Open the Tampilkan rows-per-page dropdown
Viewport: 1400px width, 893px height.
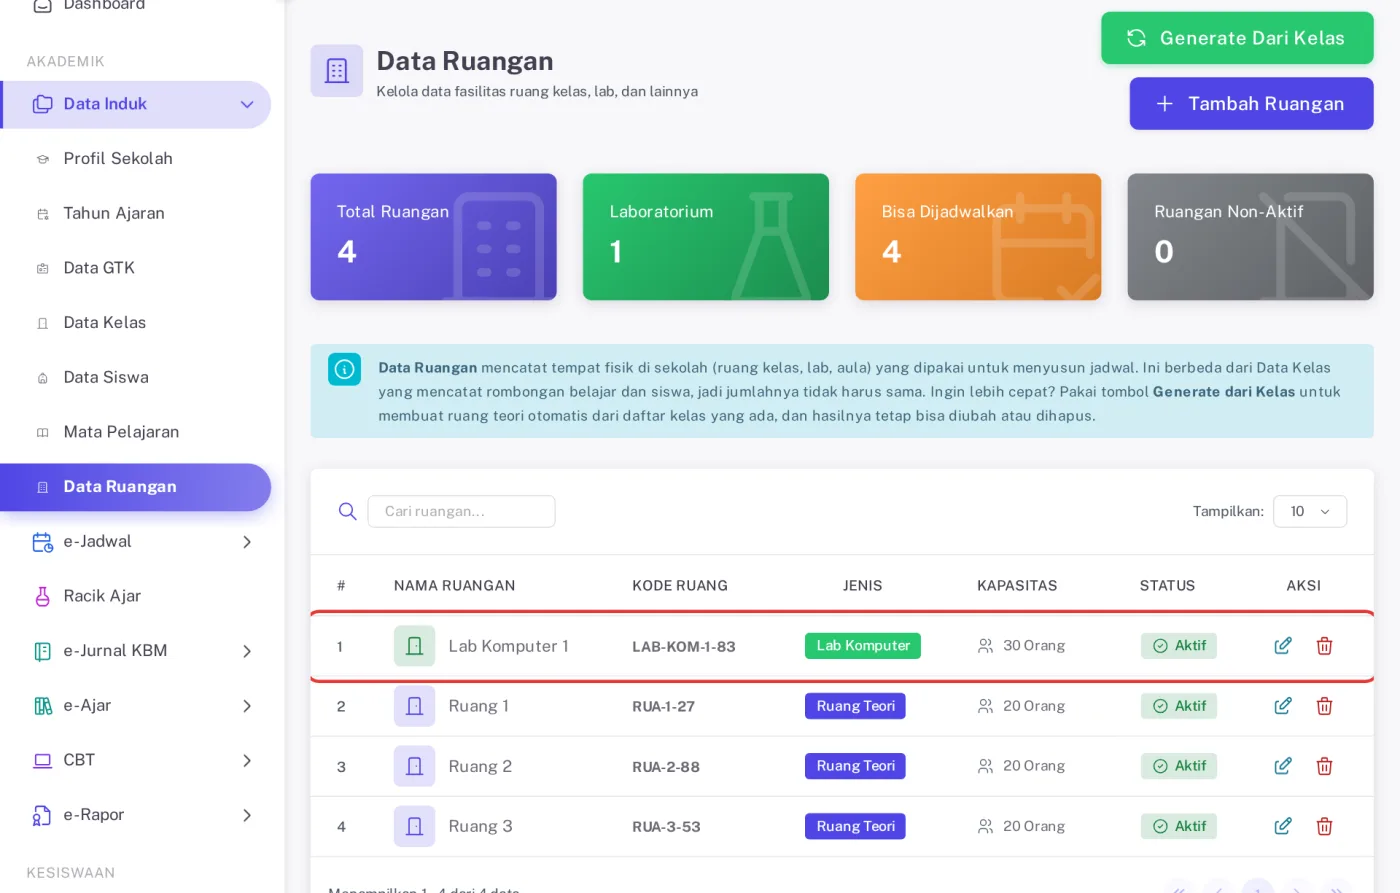tap(1309, 511)
